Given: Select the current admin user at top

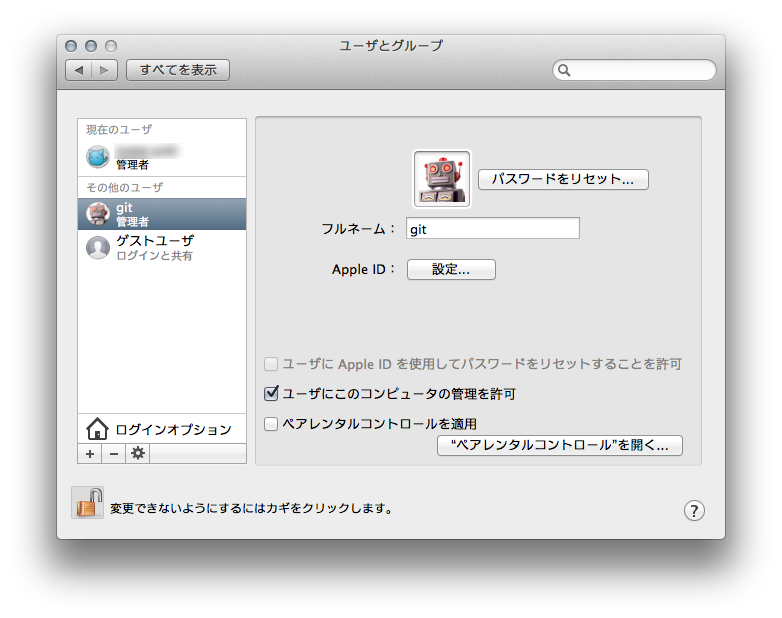Looking at the screenshot, I should (x=162, y=157).
